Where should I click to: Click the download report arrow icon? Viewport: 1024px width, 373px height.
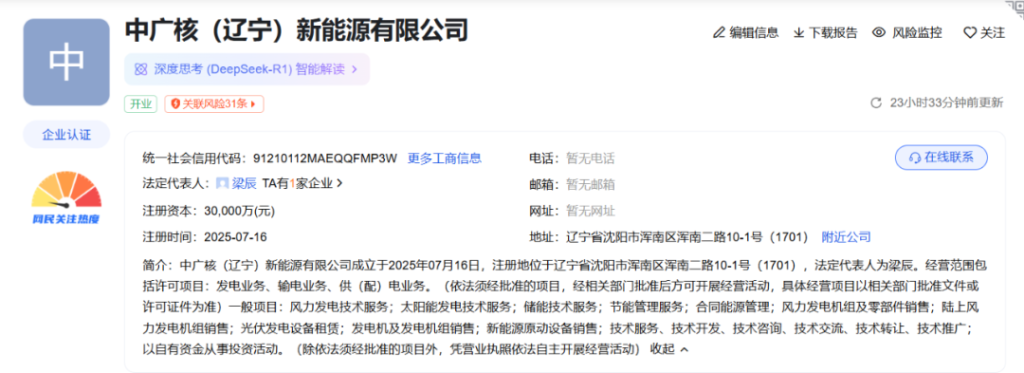click(x=799, y=33)
